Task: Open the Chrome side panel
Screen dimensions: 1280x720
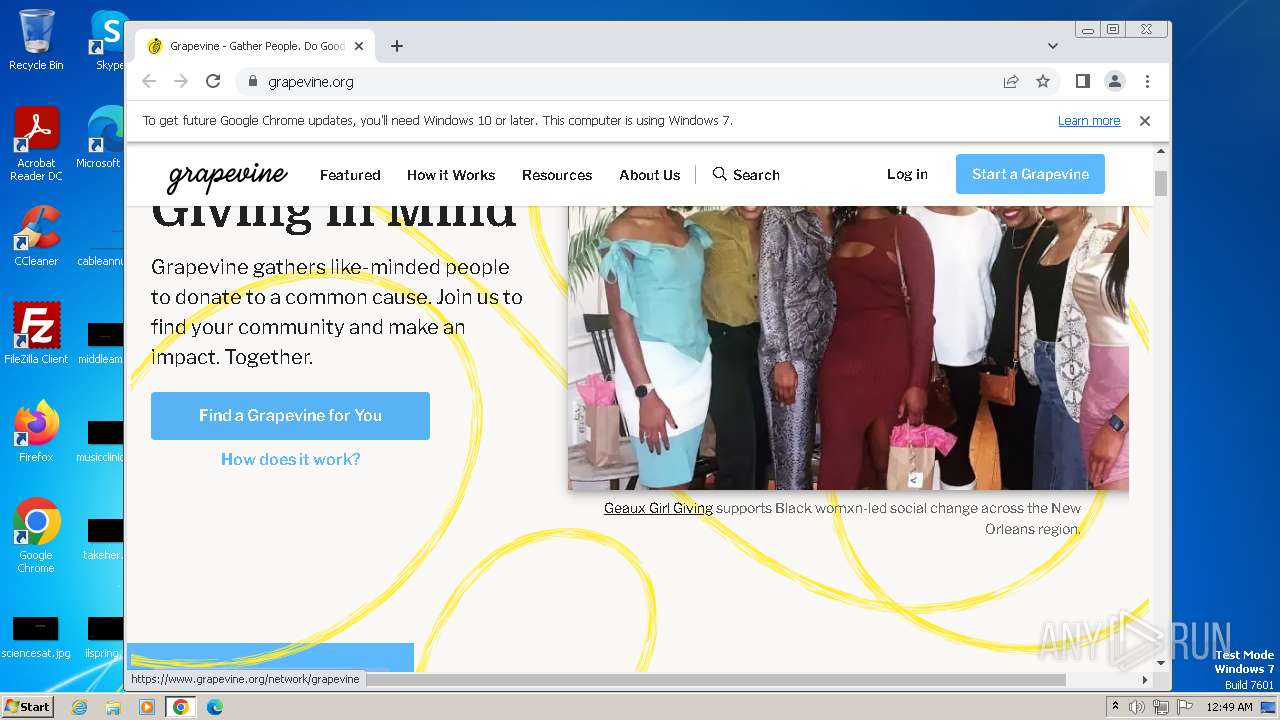Action: [x=1083, y=81]
